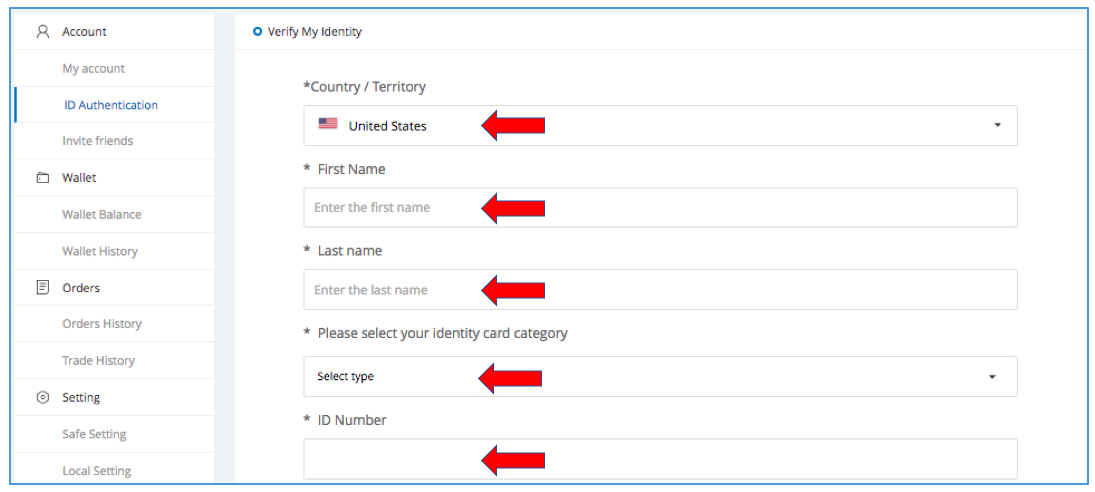Expand the identity card category dropdown arrow

point(992,377)
